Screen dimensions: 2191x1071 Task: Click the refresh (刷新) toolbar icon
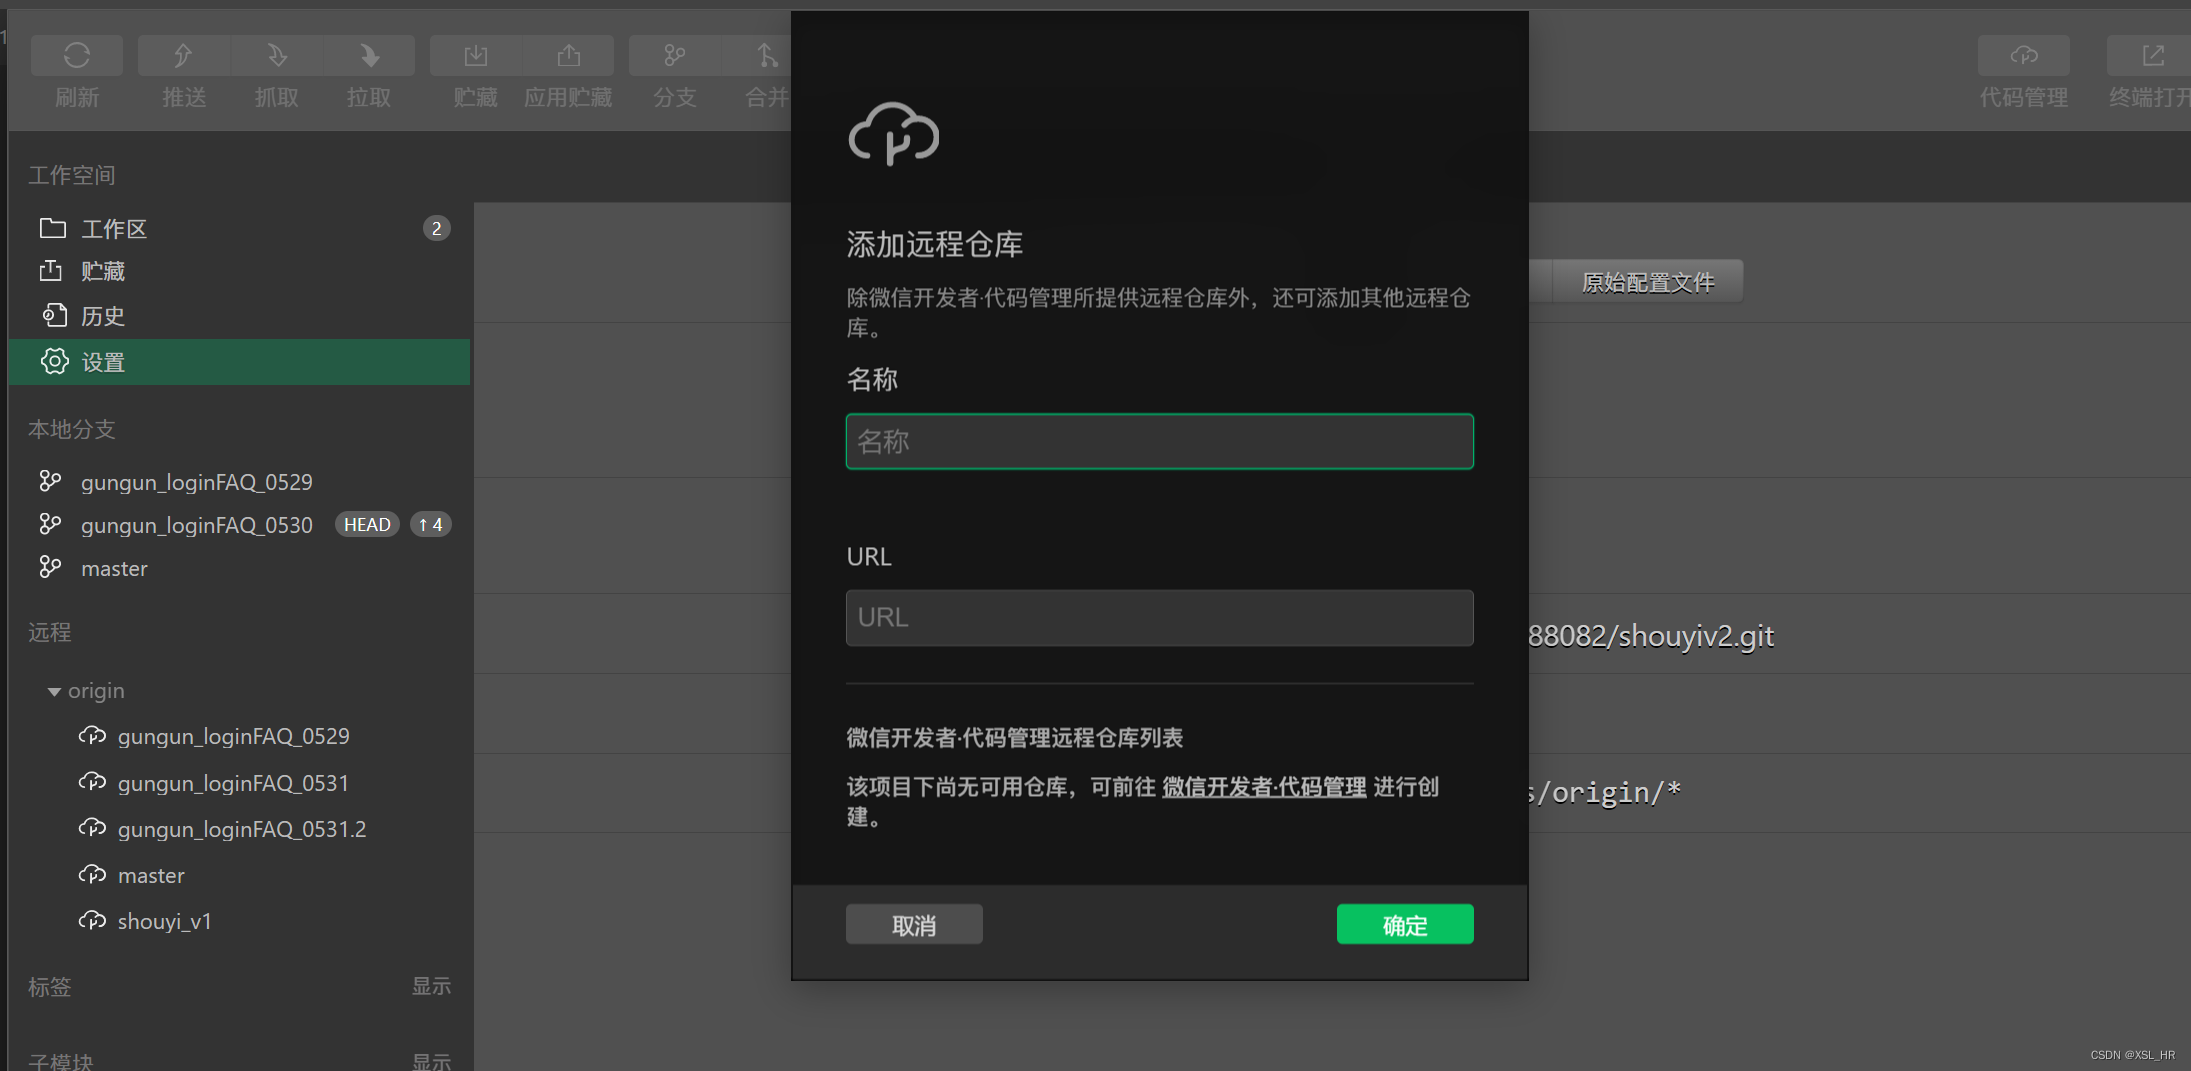tap(77, 55)
